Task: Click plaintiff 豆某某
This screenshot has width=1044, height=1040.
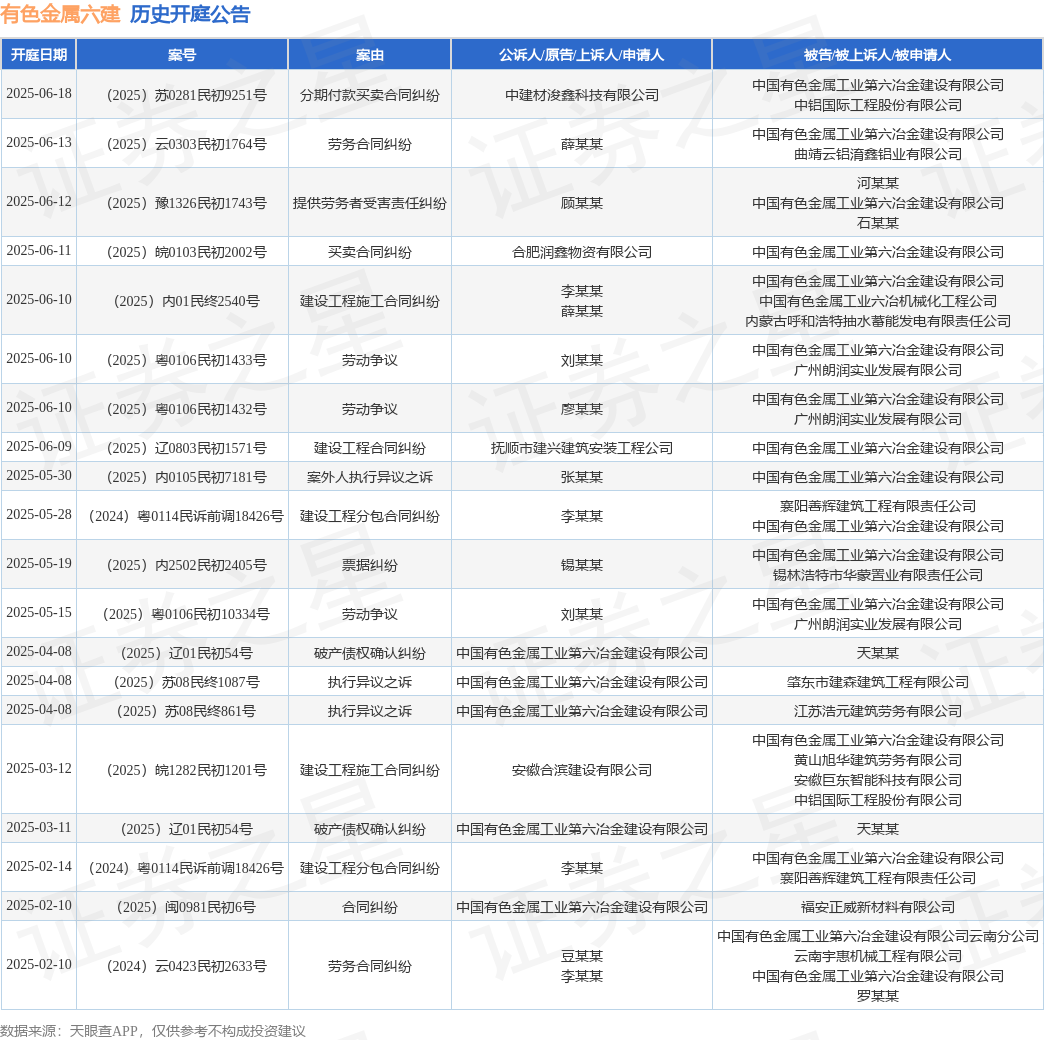Action: (582, 957)
